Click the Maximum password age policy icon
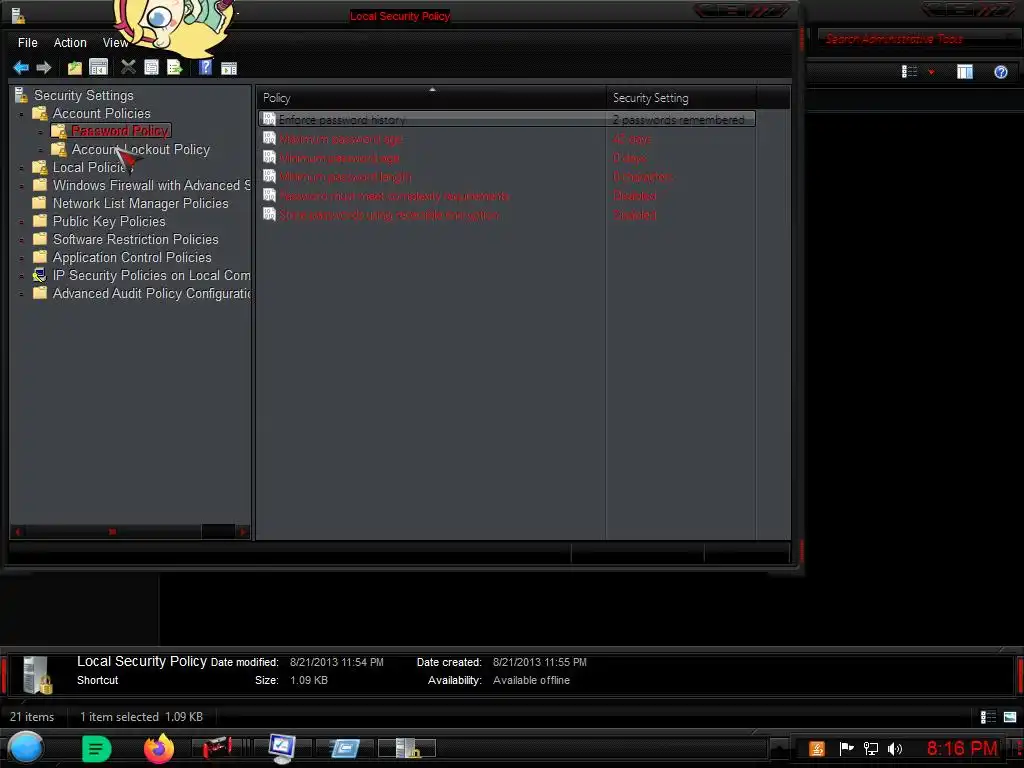 (269, 138)
